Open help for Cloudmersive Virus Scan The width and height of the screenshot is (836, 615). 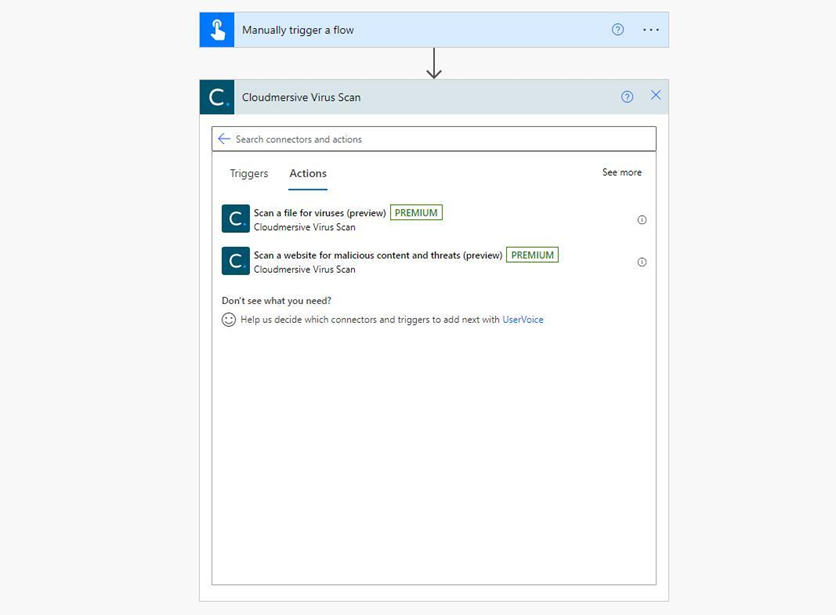[x=627, y=97]
